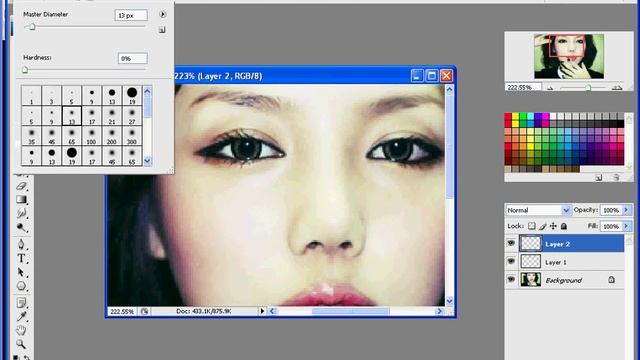Click the Background layer thumbnail
The height and width of the screenshot is (360, 640).
pyautogui.click(x=531, y=280)
